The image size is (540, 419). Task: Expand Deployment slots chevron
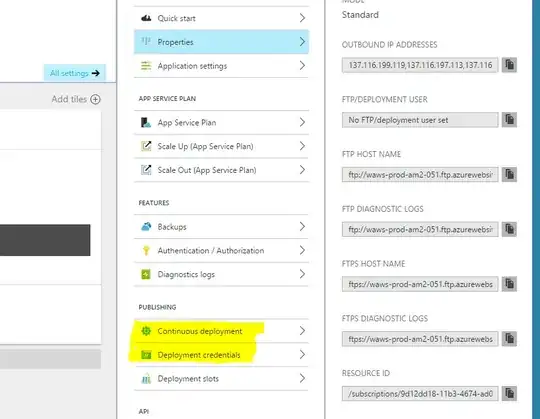pyautogui.click(x=302, y=378)
